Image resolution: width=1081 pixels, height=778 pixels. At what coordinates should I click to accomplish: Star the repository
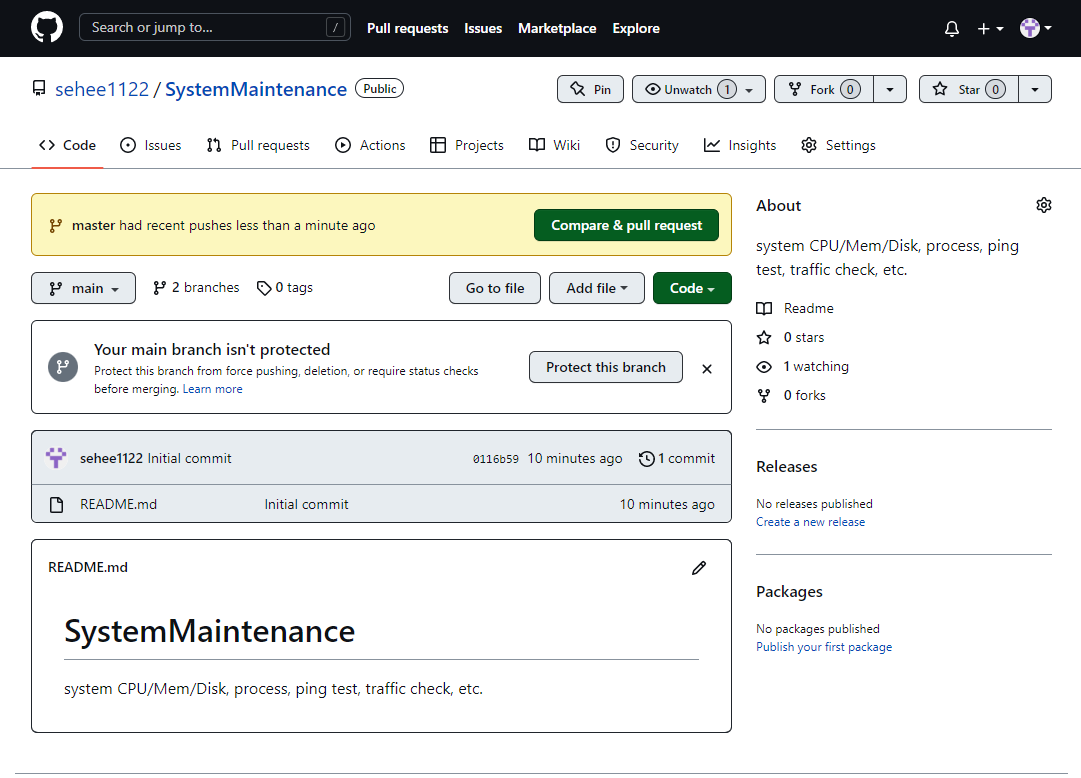[968, 89]
